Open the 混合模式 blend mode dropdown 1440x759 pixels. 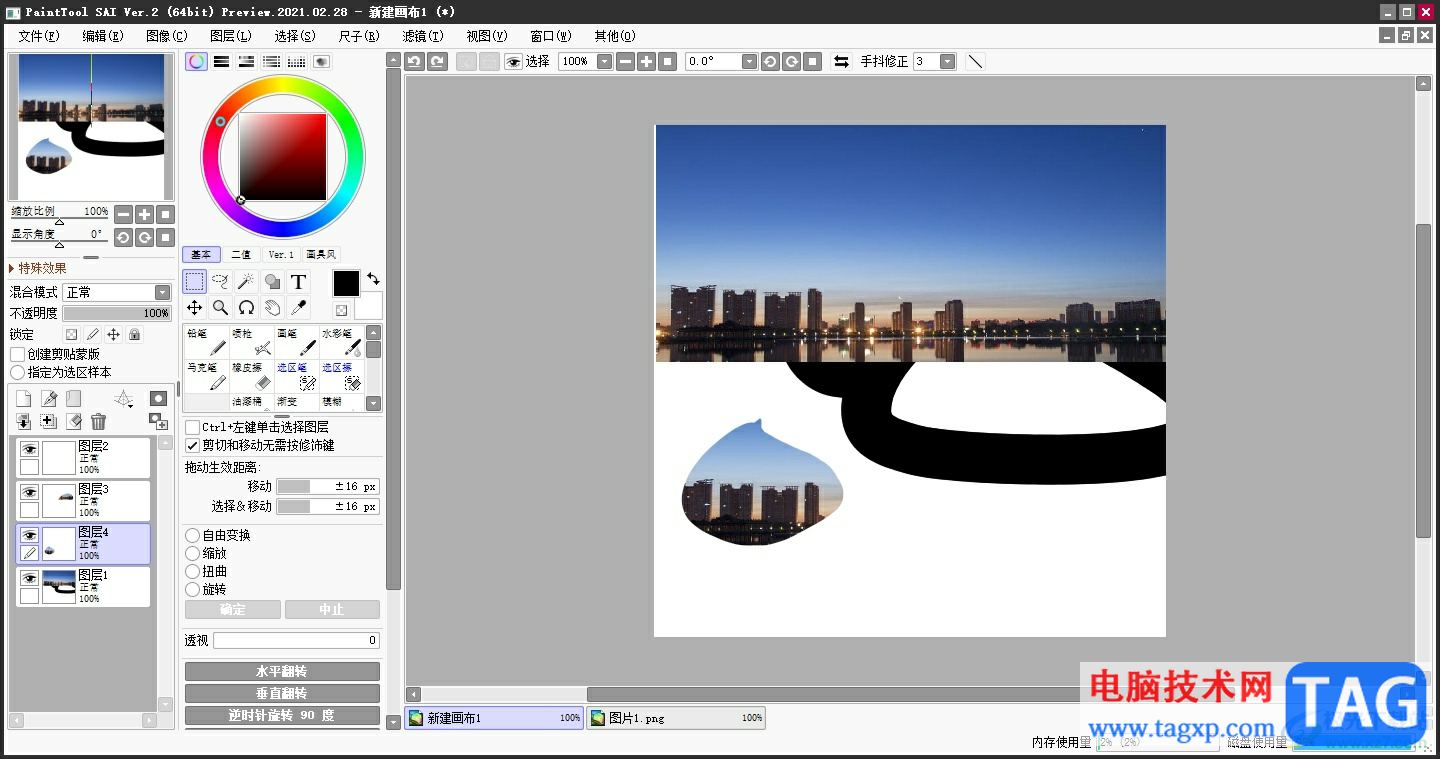point(117,292)
